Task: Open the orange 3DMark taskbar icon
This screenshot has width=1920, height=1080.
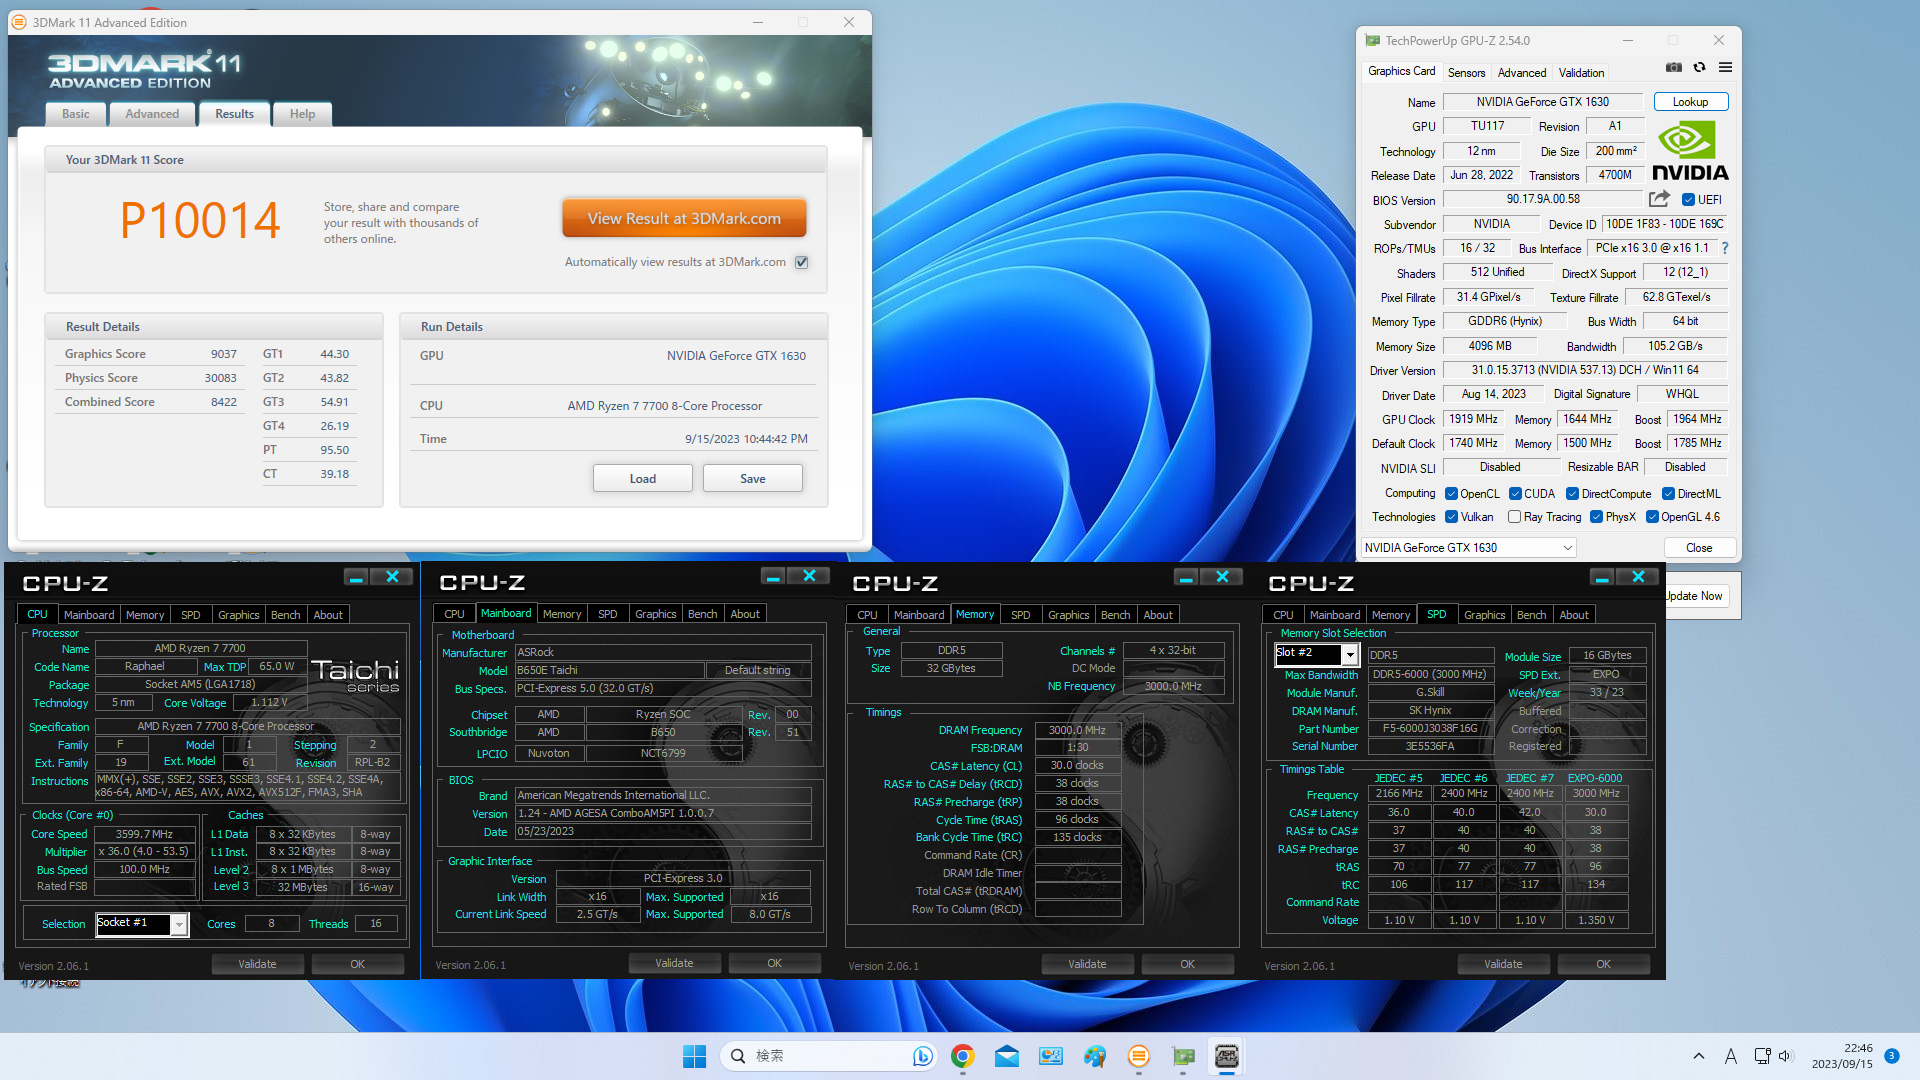Action: tap(1139, 1056)
